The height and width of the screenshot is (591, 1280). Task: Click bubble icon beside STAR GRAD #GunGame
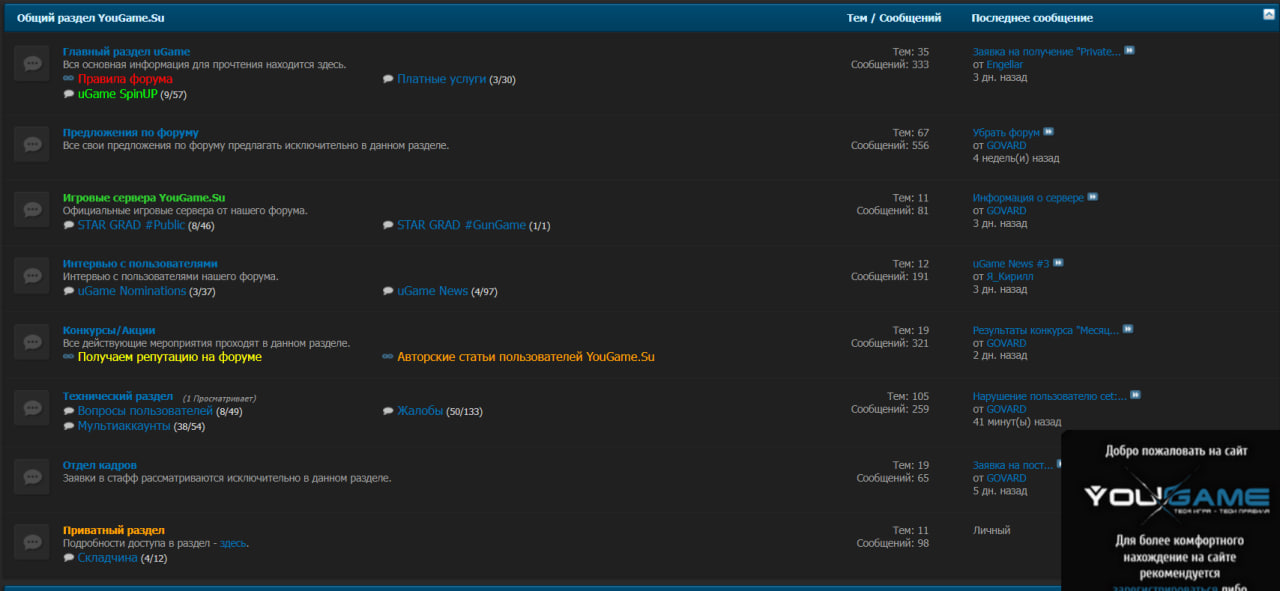click(x=388, y=225)
